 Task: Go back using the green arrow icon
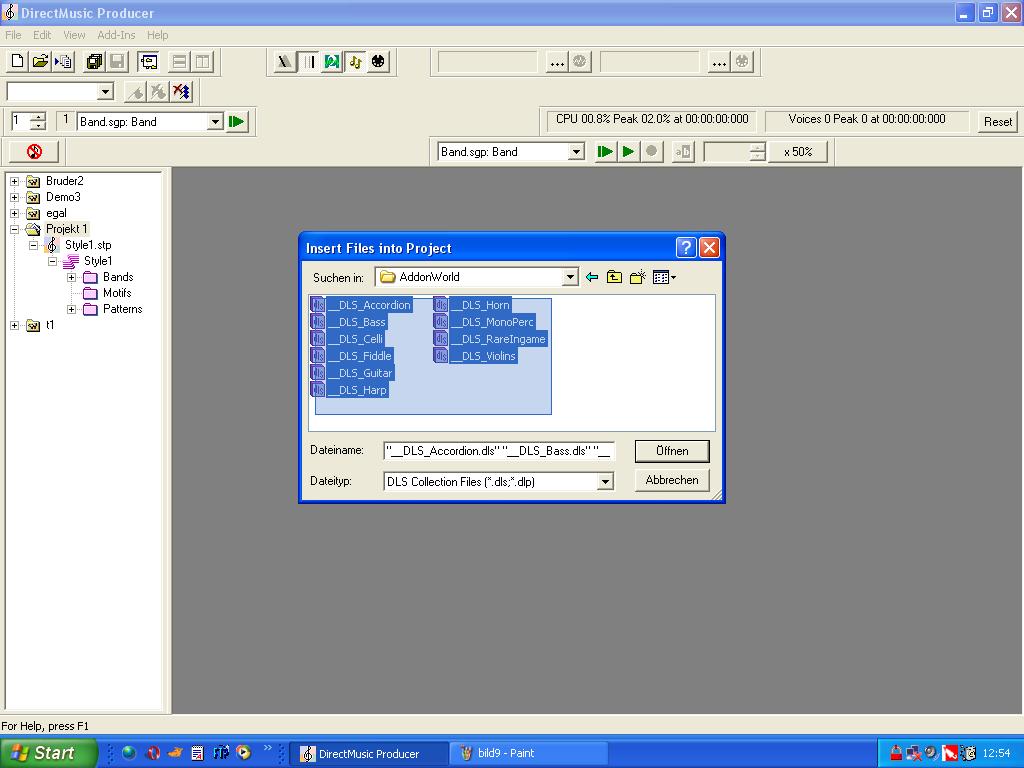(592, 277)
